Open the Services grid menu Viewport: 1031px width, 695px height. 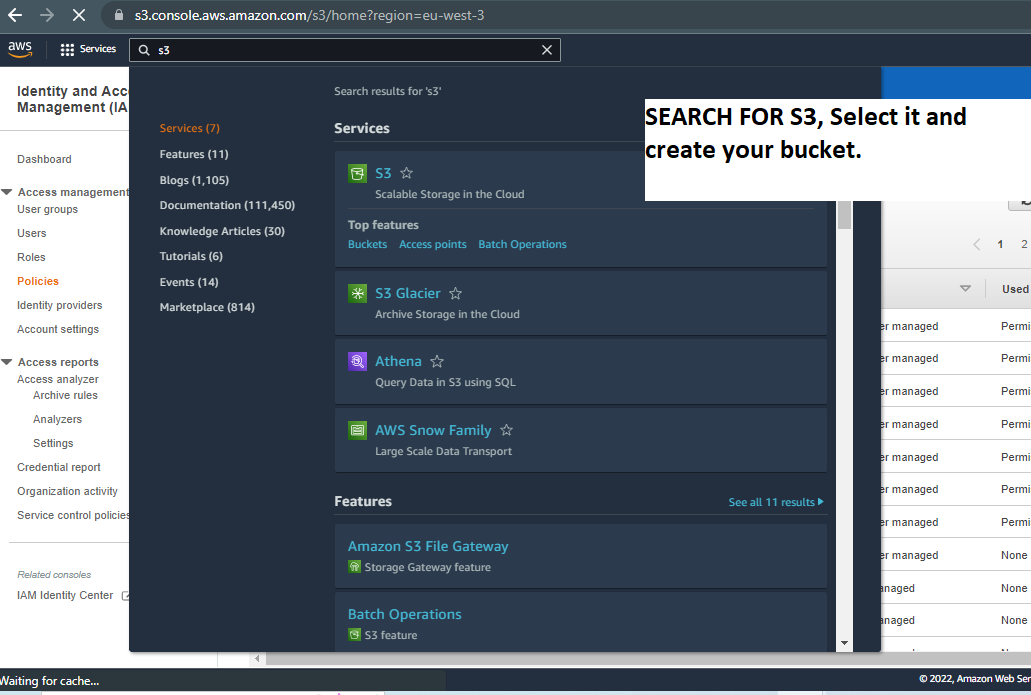[88, 49]
